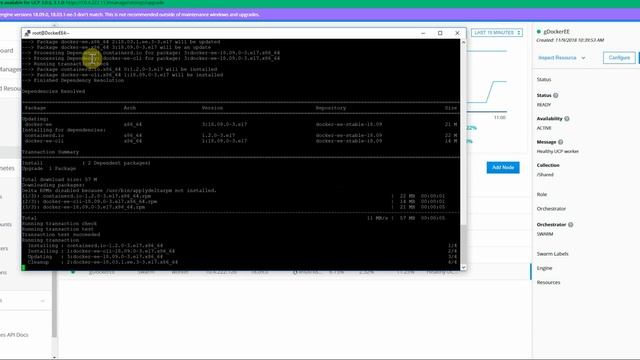Click the Created 11/9/2018 timestamp text
This screenshot has height=360, width=640.
click(570, 40)
